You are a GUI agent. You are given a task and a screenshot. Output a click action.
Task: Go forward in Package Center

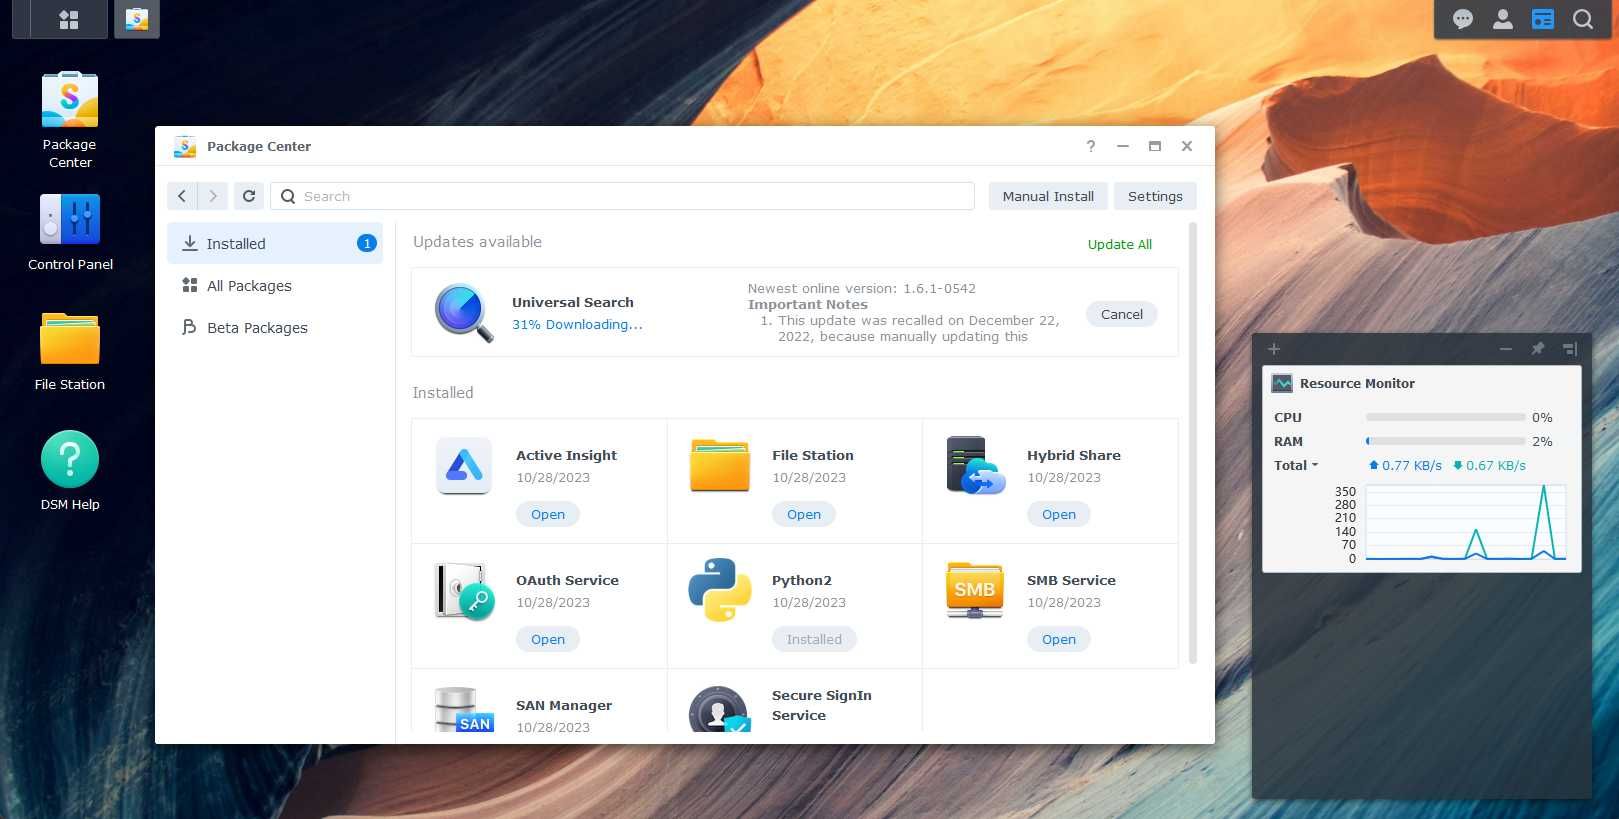pos(213,196)
